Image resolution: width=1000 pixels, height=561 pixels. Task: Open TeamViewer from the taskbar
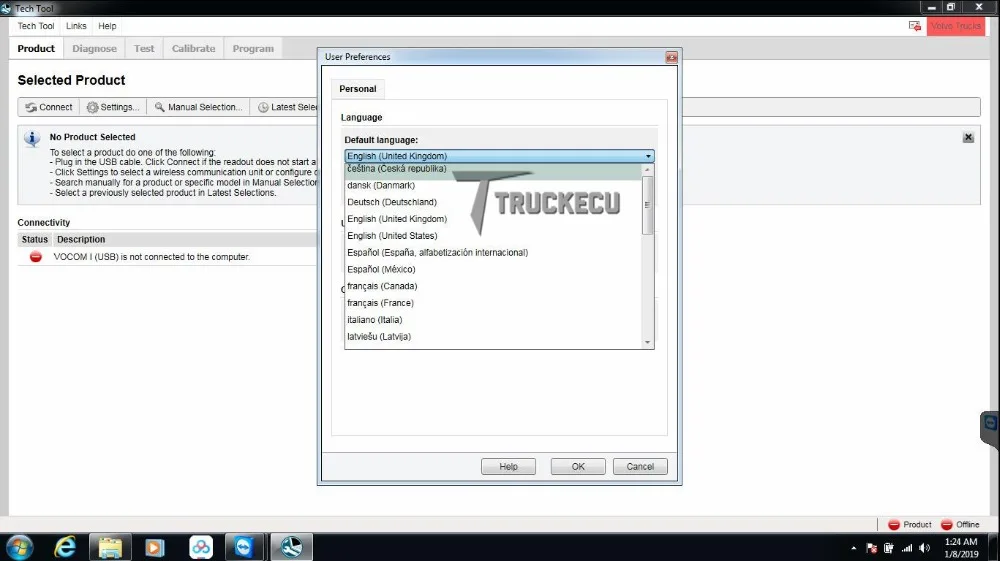point(244,547)
